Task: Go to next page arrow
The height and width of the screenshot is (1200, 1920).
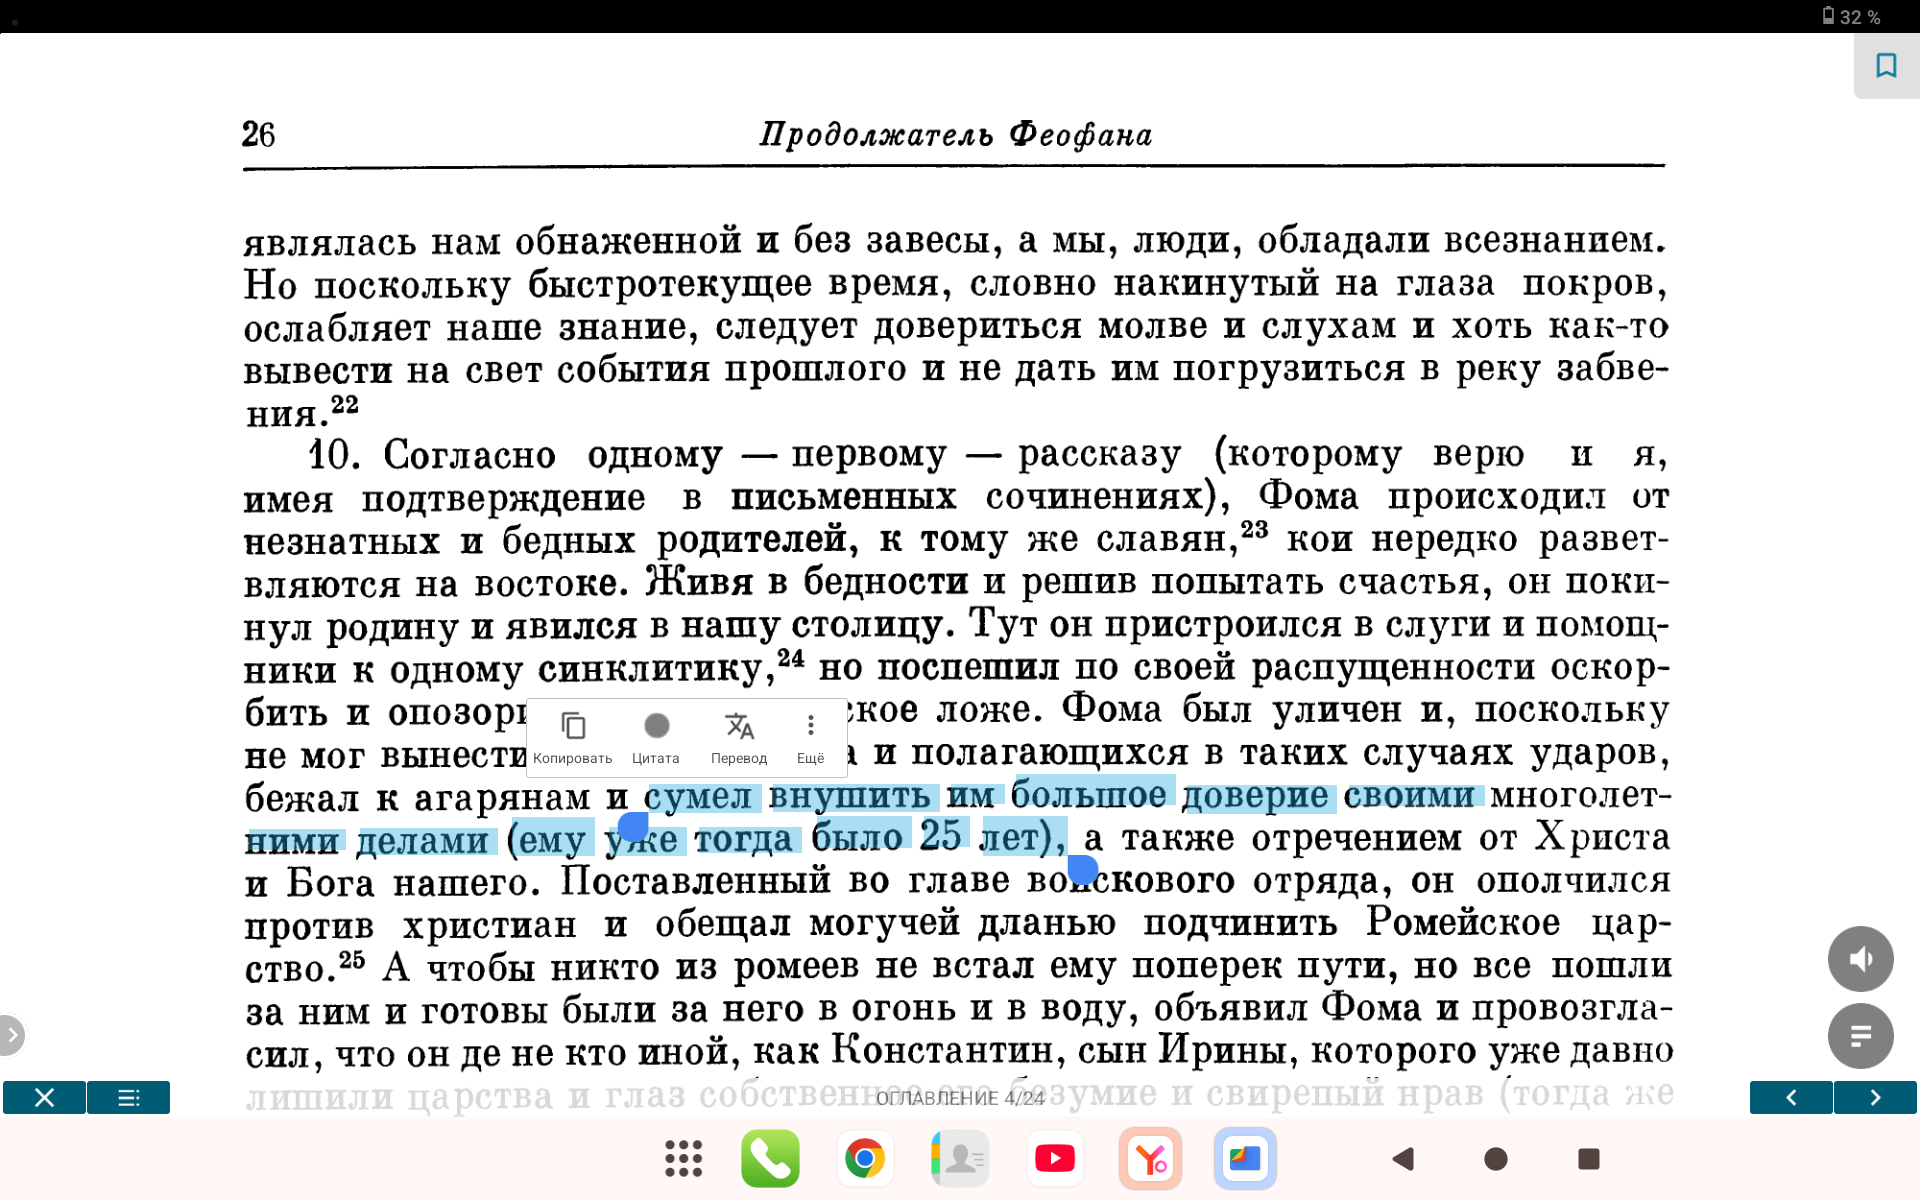Action: (1875, 1098)
